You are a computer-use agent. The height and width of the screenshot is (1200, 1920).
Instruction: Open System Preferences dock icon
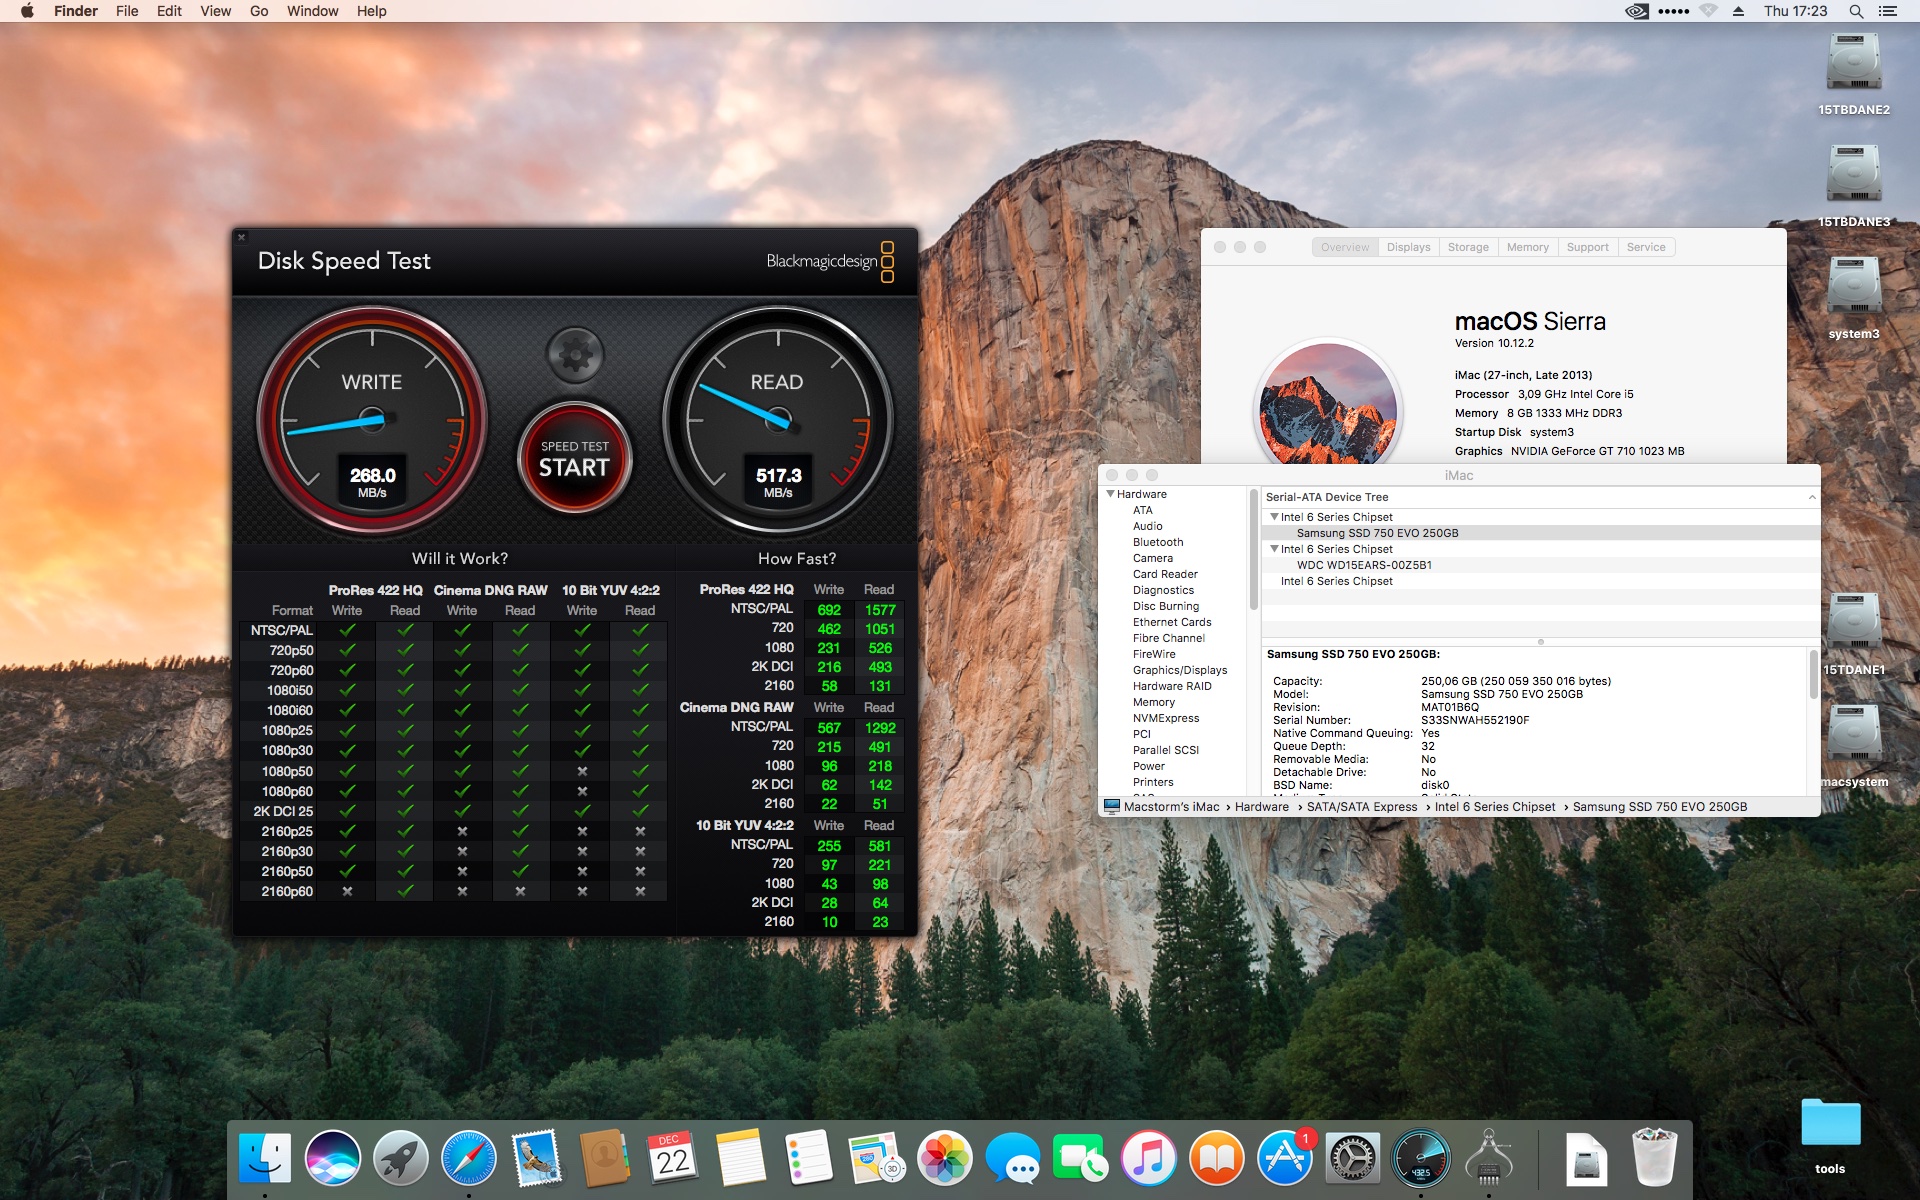point(1352,1159)
